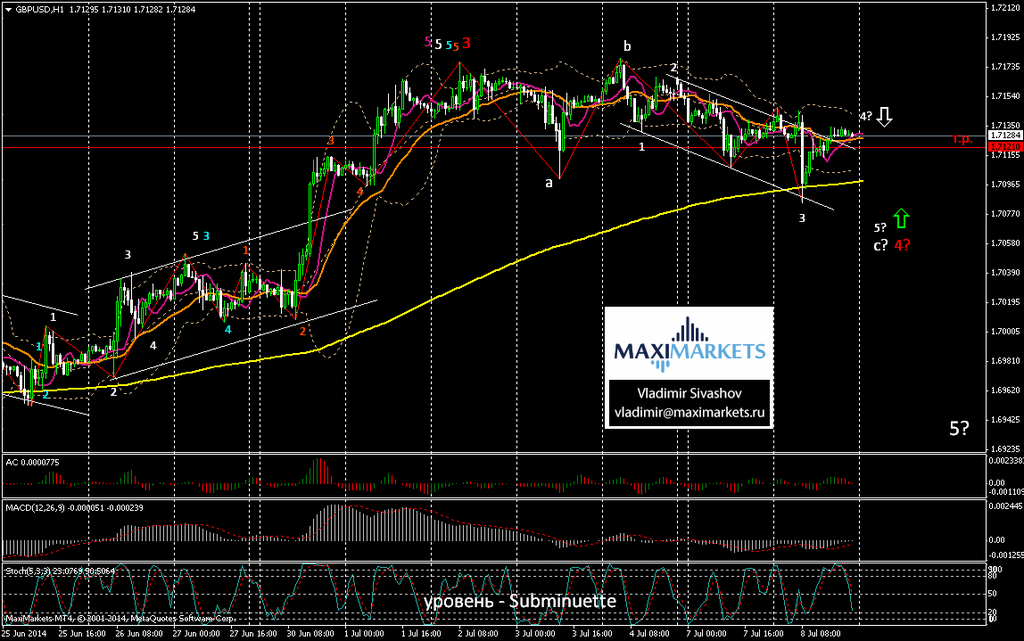This screenshot has height=641, width=1024.
Task: Click the 1.70580 price scale value
Action: (x=1006, y=243)
